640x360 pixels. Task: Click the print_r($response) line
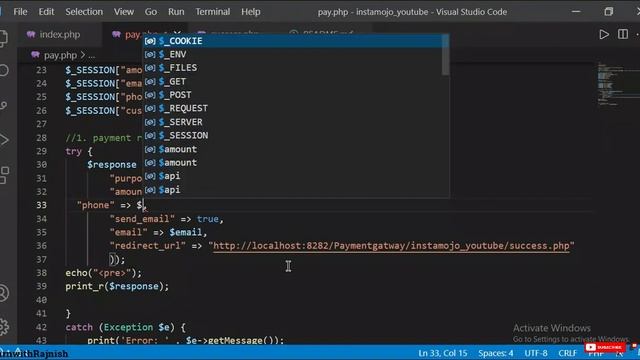(117, 287)
